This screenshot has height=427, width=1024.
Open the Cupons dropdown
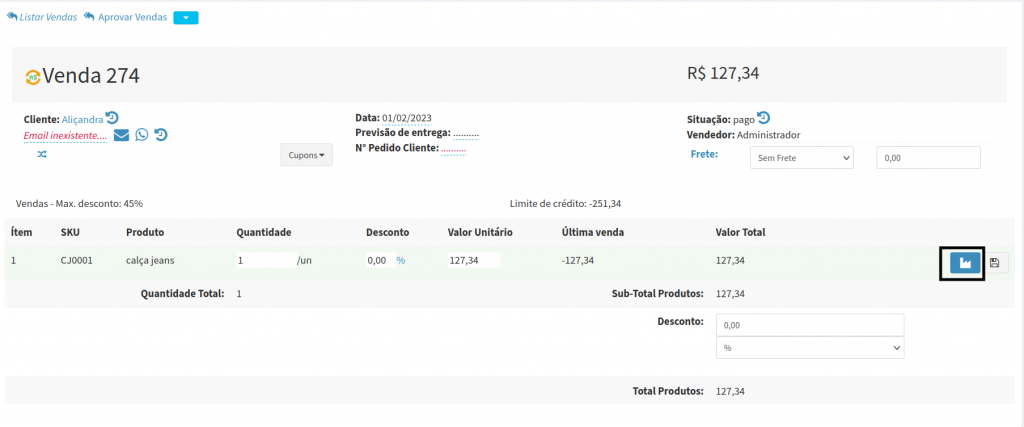click(306, 155)
